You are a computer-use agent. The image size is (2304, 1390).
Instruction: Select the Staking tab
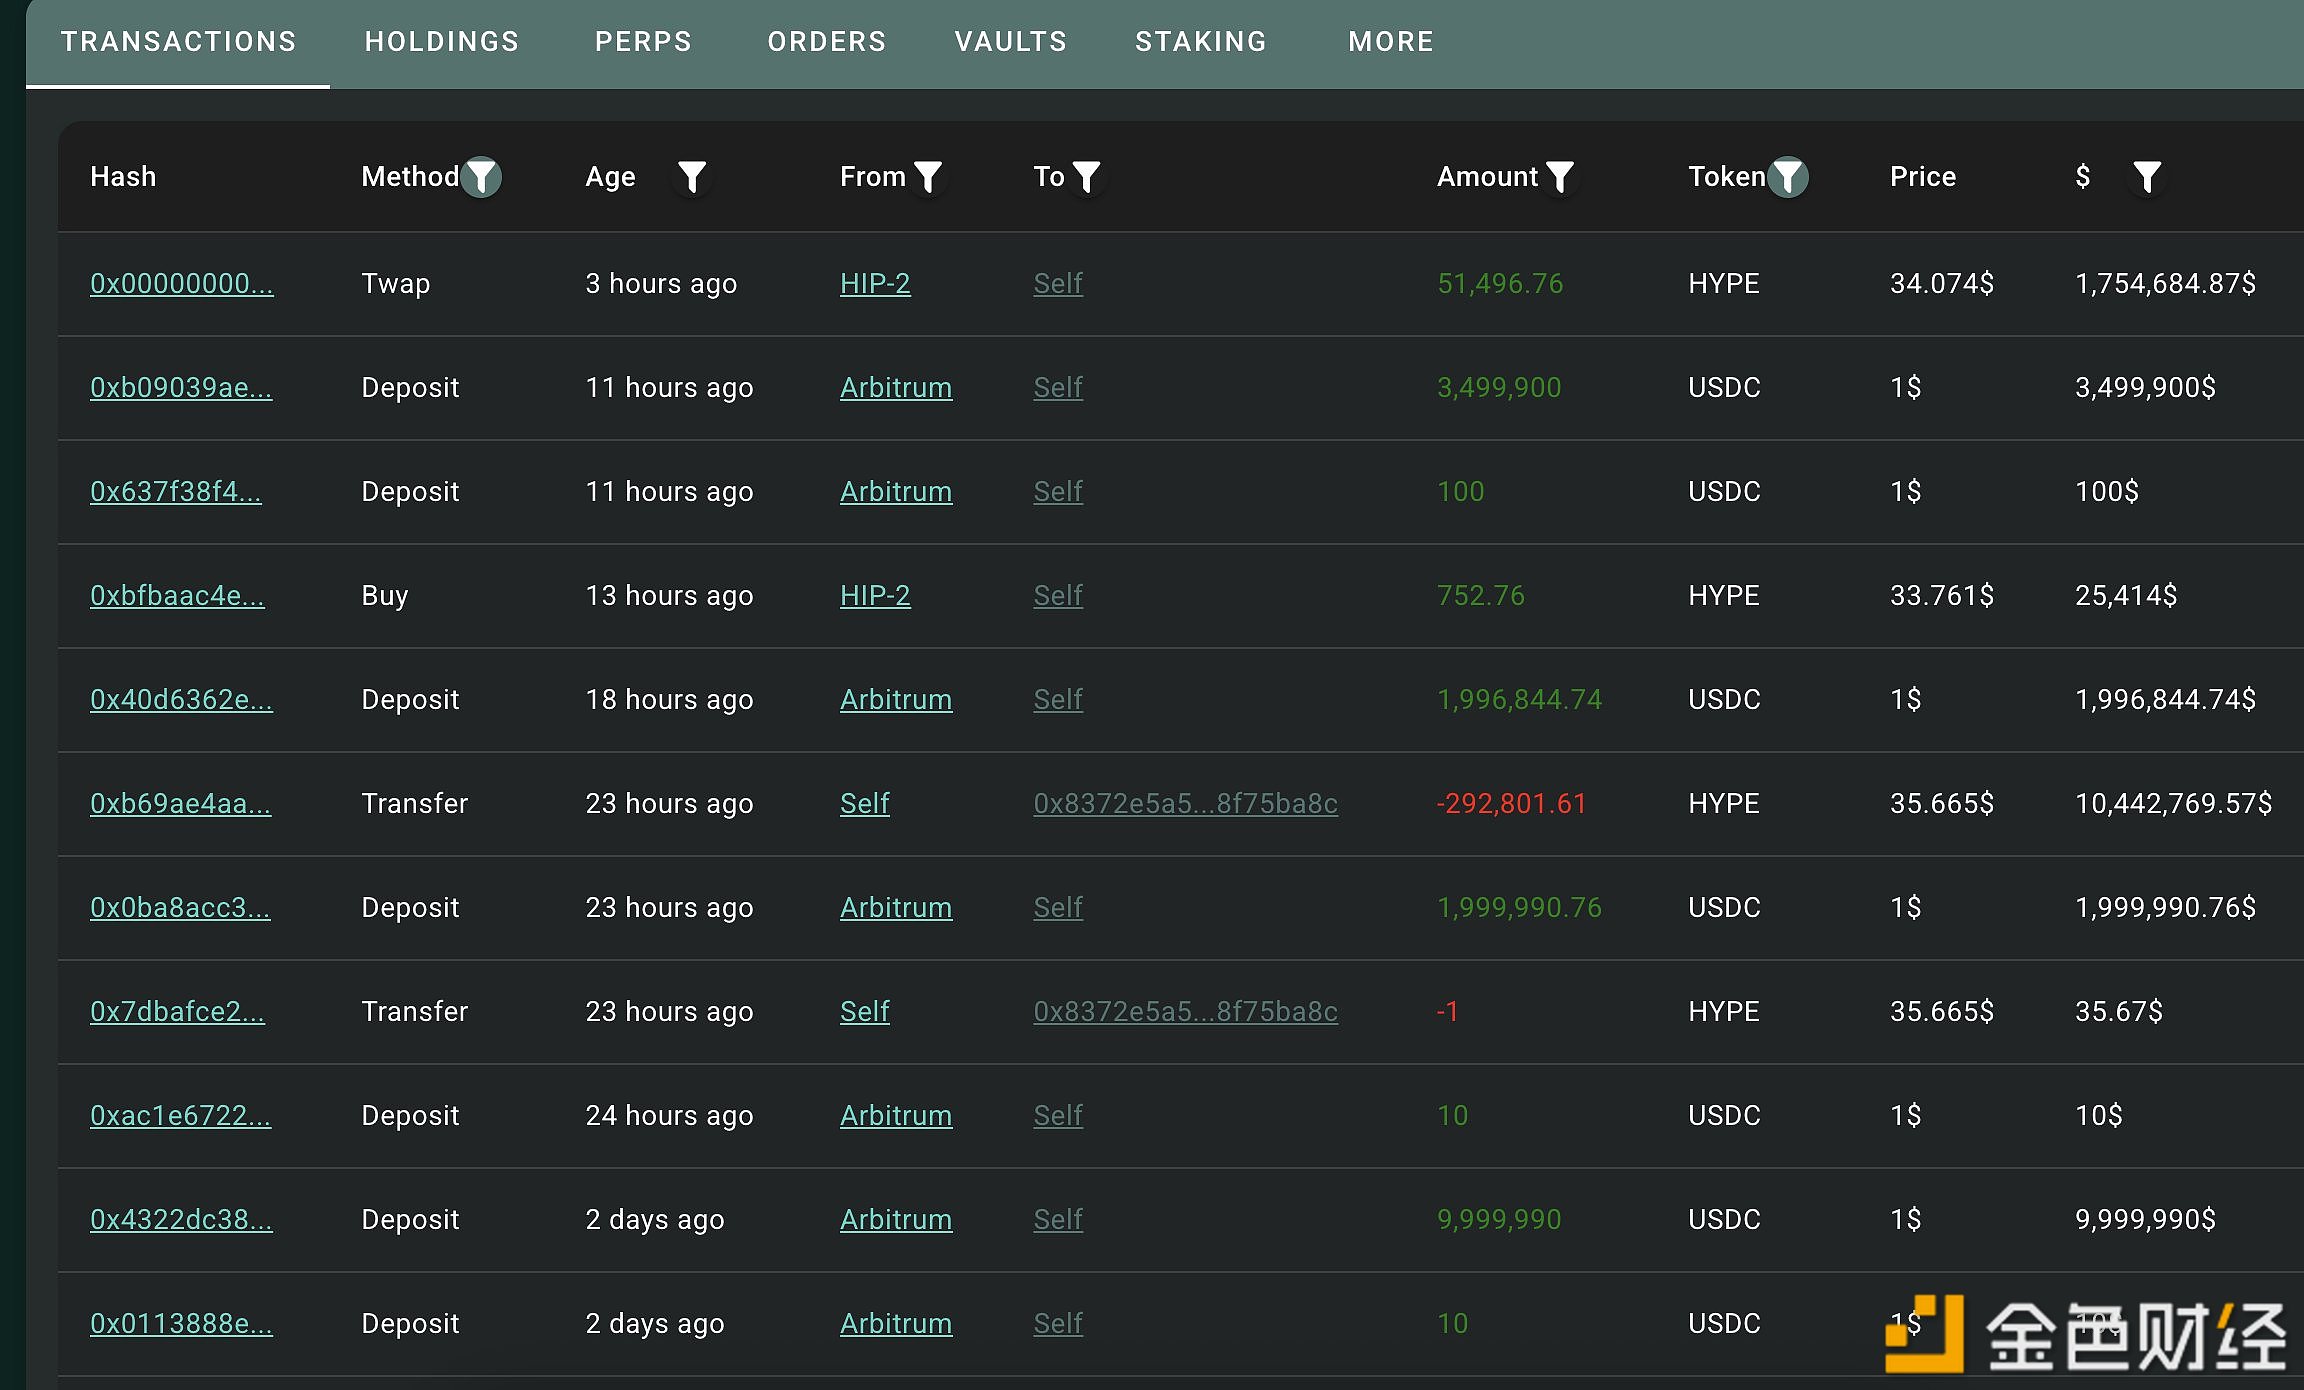tap(1201, 42)
